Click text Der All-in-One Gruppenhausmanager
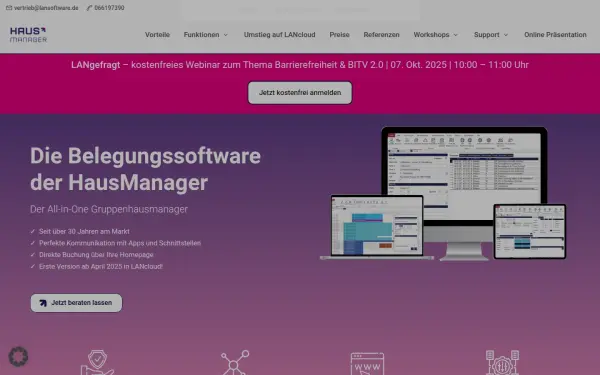The height and width of the screenshot is (375, 600). (x=109, y=209)
